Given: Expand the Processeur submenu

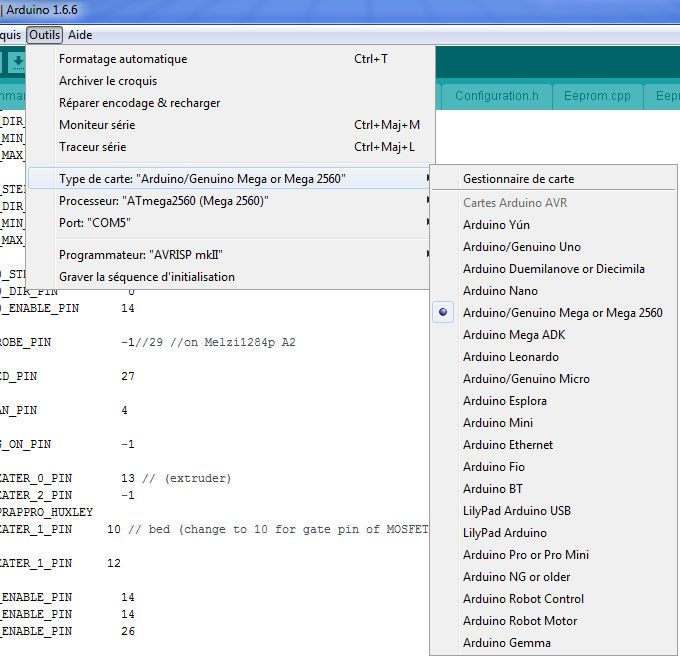Looking at the screenshot, I should click(229, 201).
